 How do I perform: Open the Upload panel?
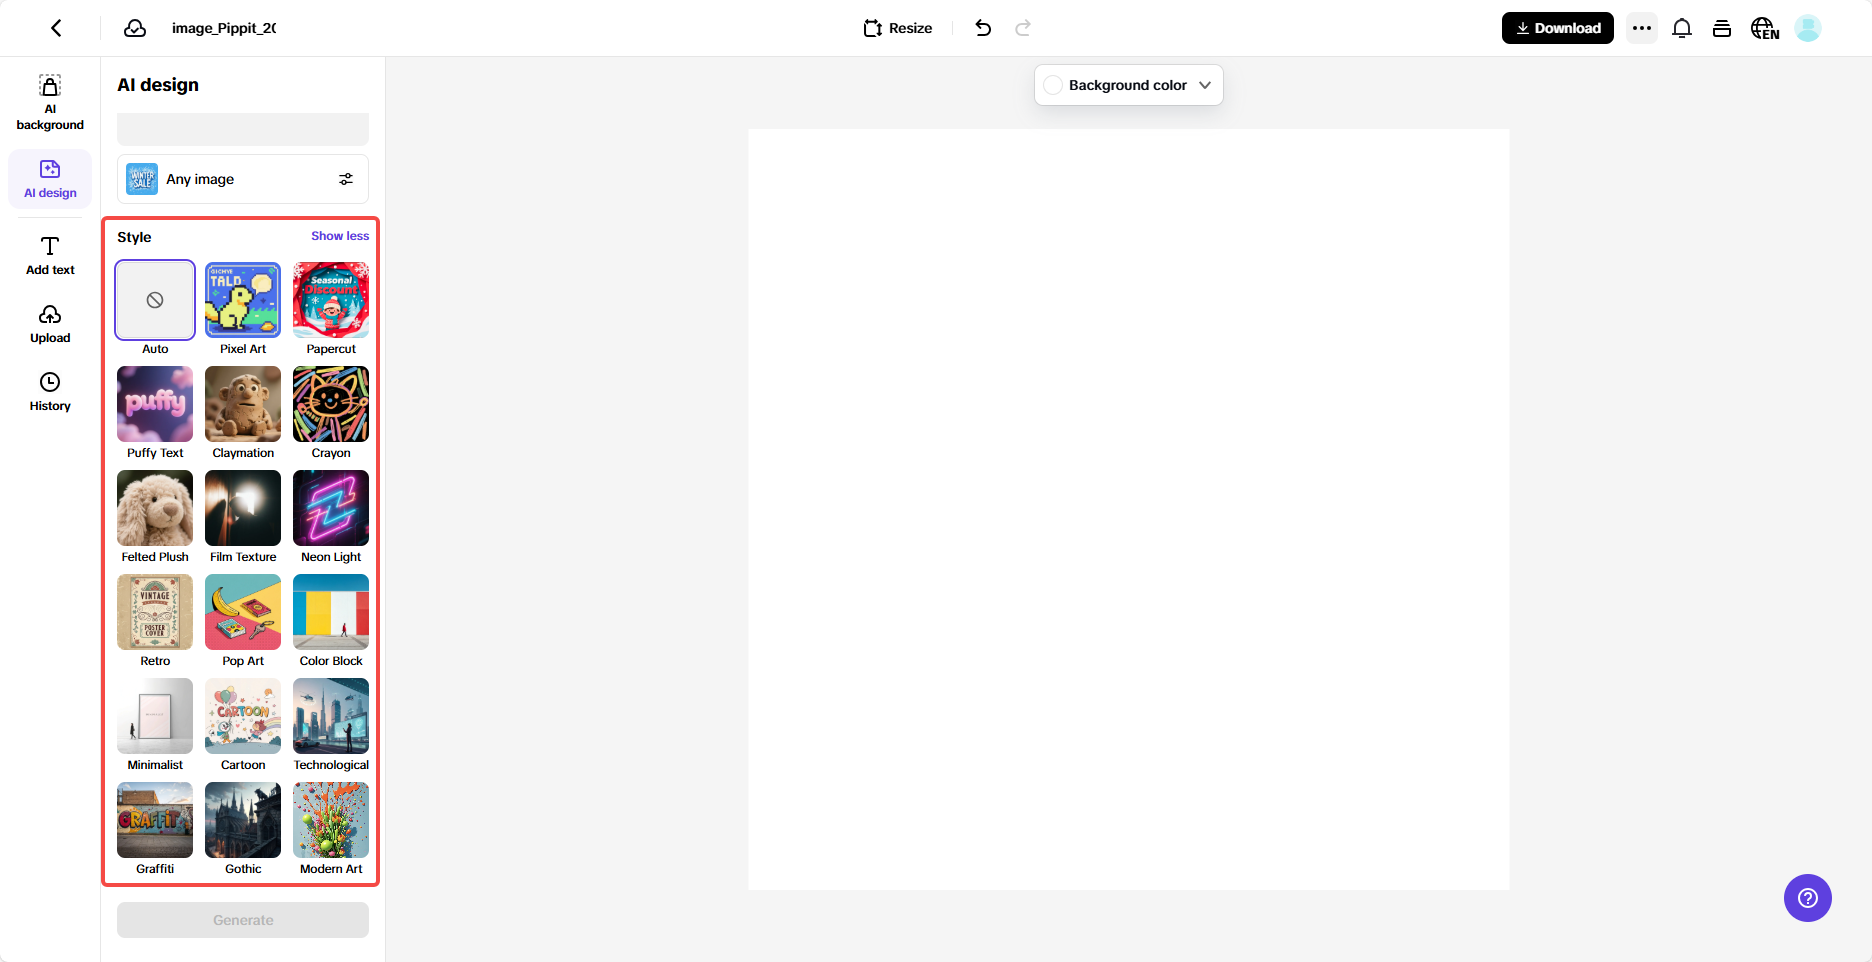tap(50, 324)
